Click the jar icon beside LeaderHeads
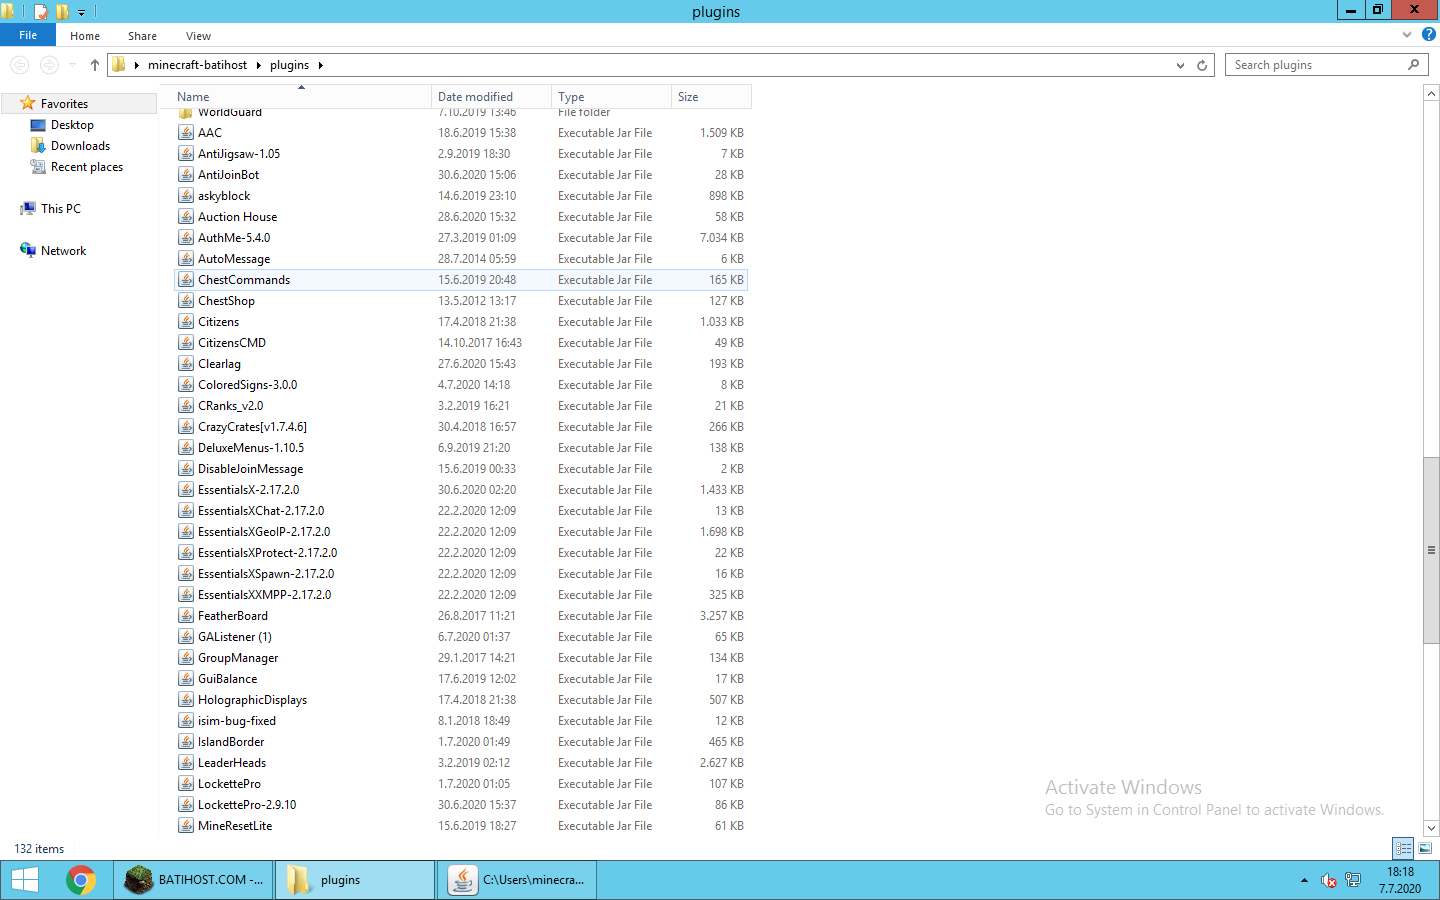Screen dimensions: 1440x900 coord(186,763)
